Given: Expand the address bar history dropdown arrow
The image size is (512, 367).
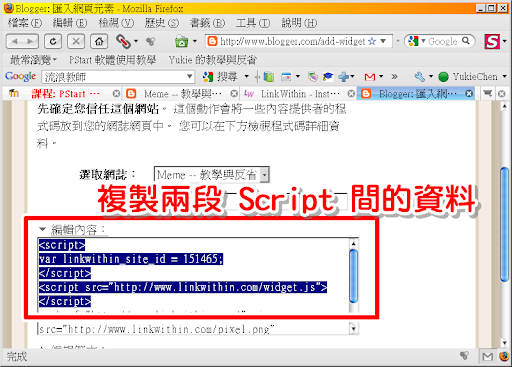Looking at the screenshot, I should (x=383, y=41).
